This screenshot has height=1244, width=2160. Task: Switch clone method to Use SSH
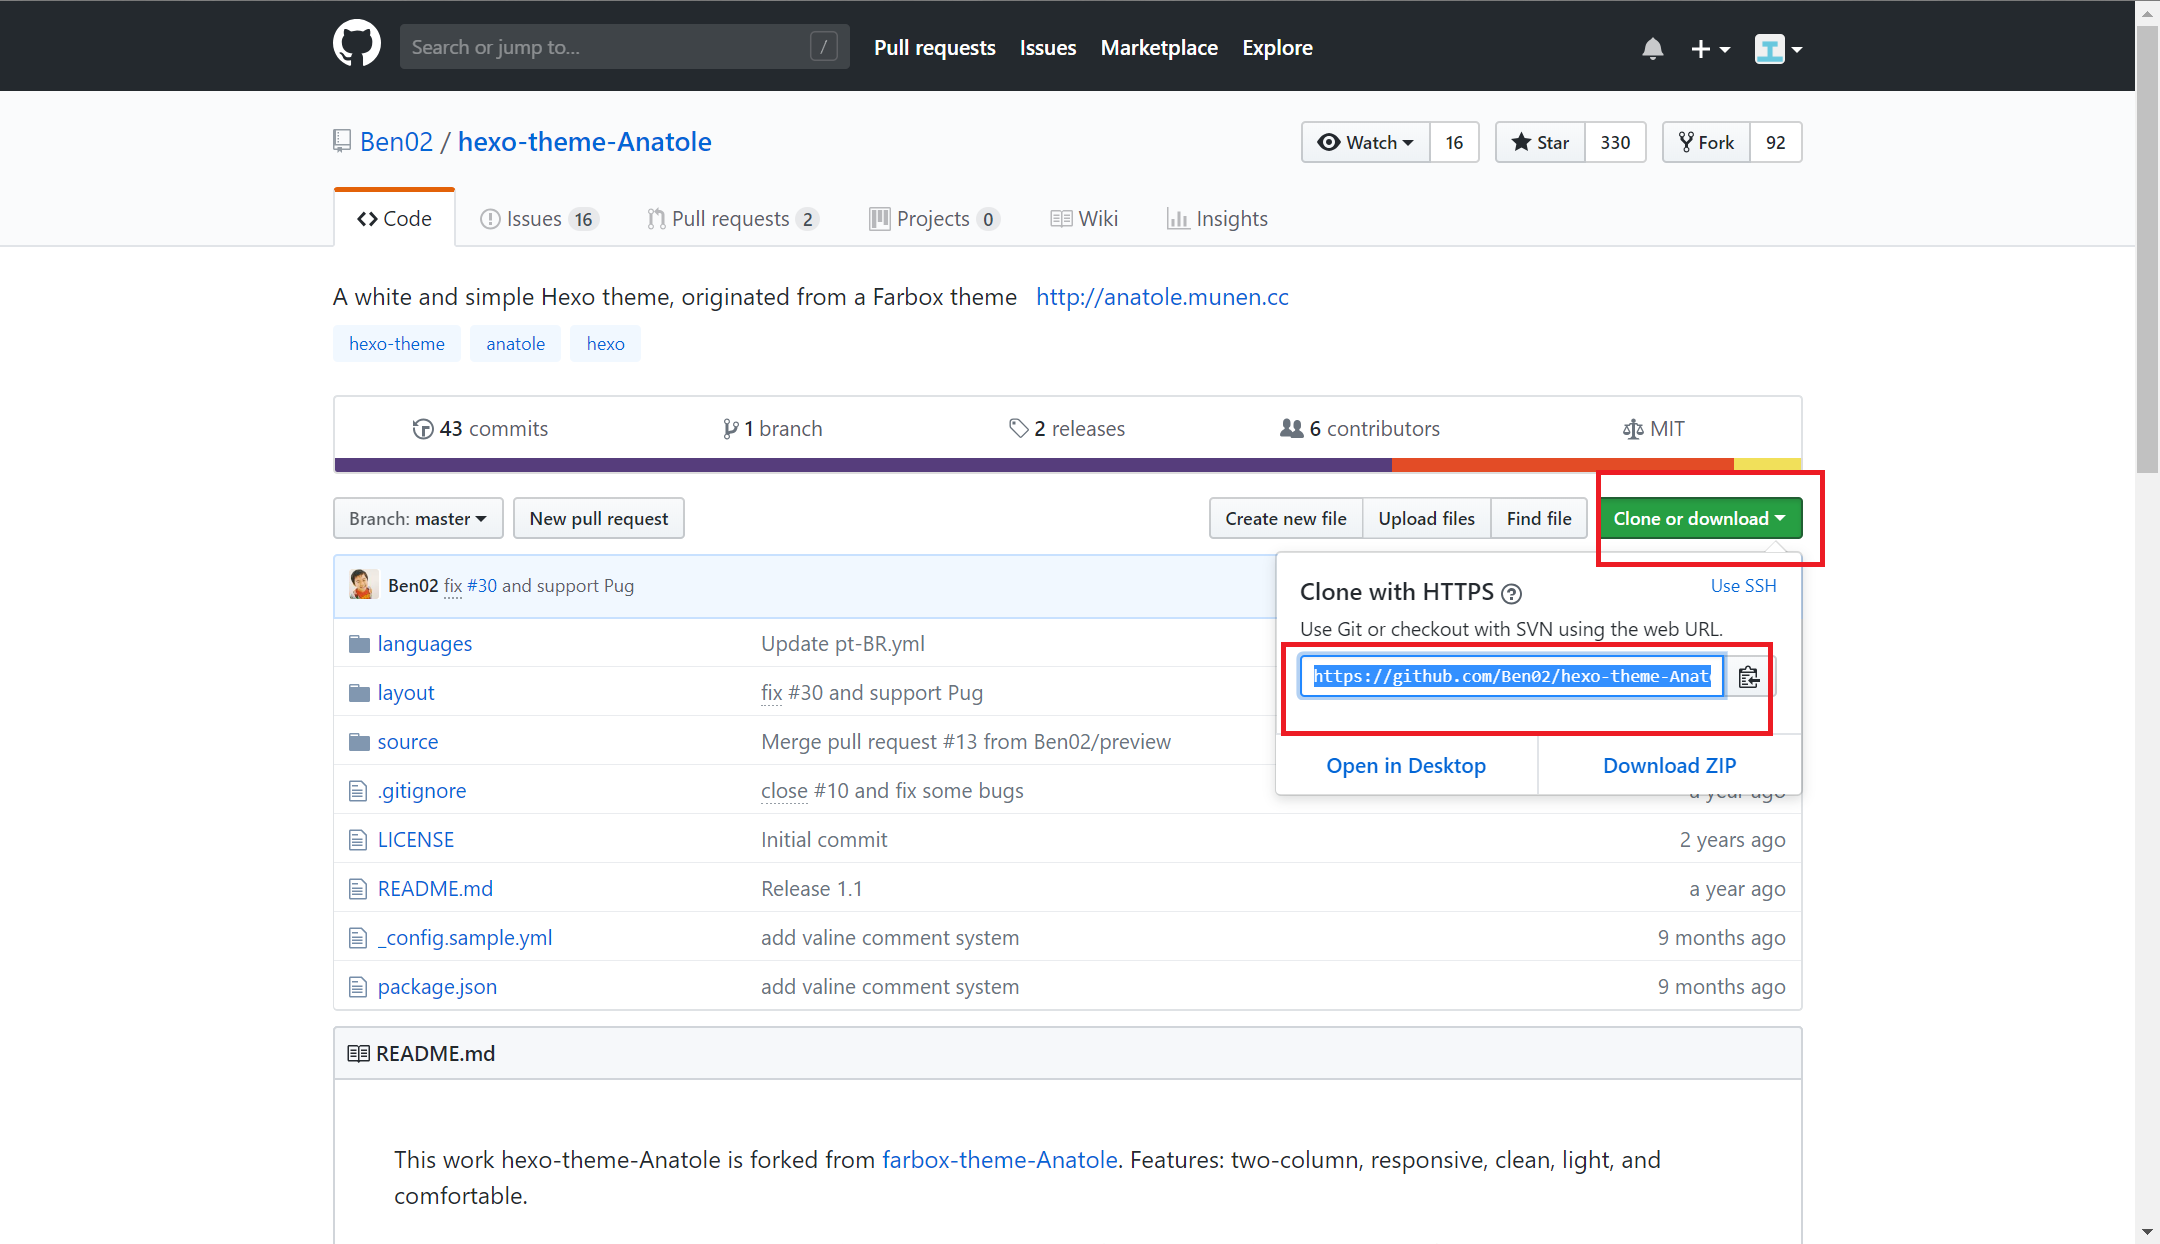point(1743,586)
